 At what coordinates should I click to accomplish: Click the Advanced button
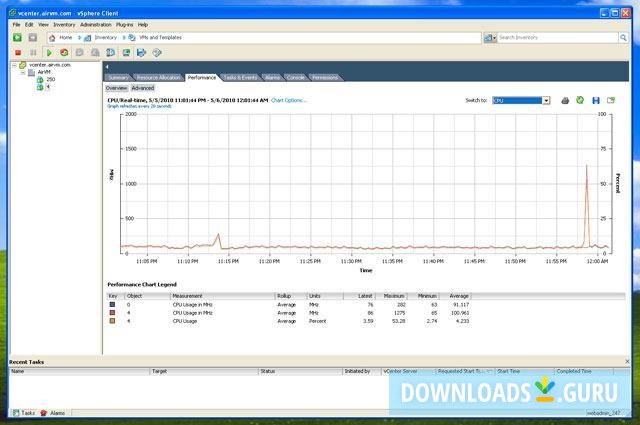pyautogui.click(x=142, y=88)
